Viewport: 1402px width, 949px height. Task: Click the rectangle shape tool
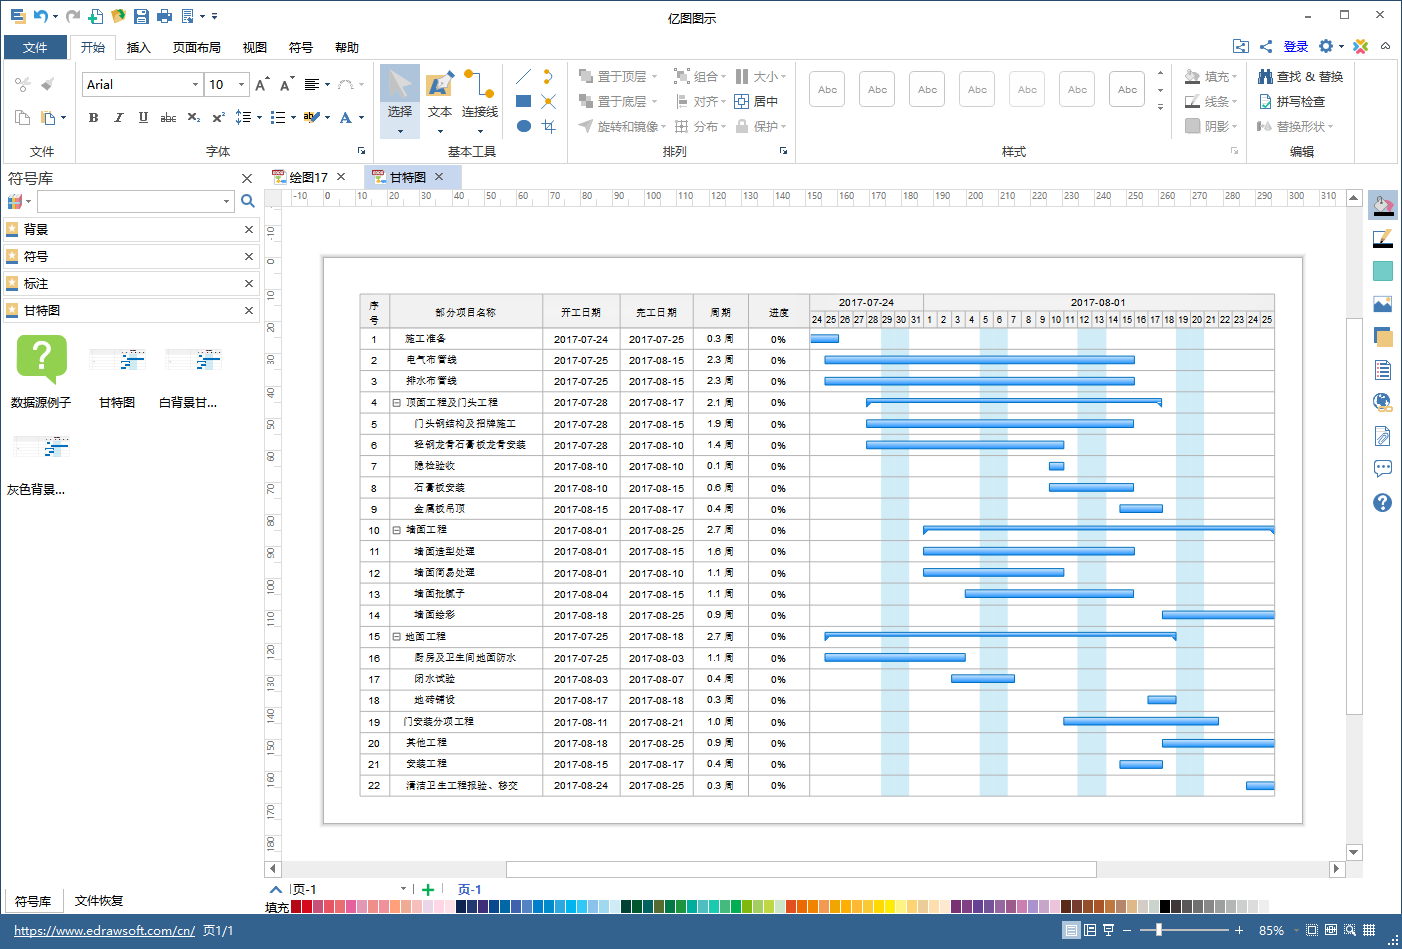523,101
